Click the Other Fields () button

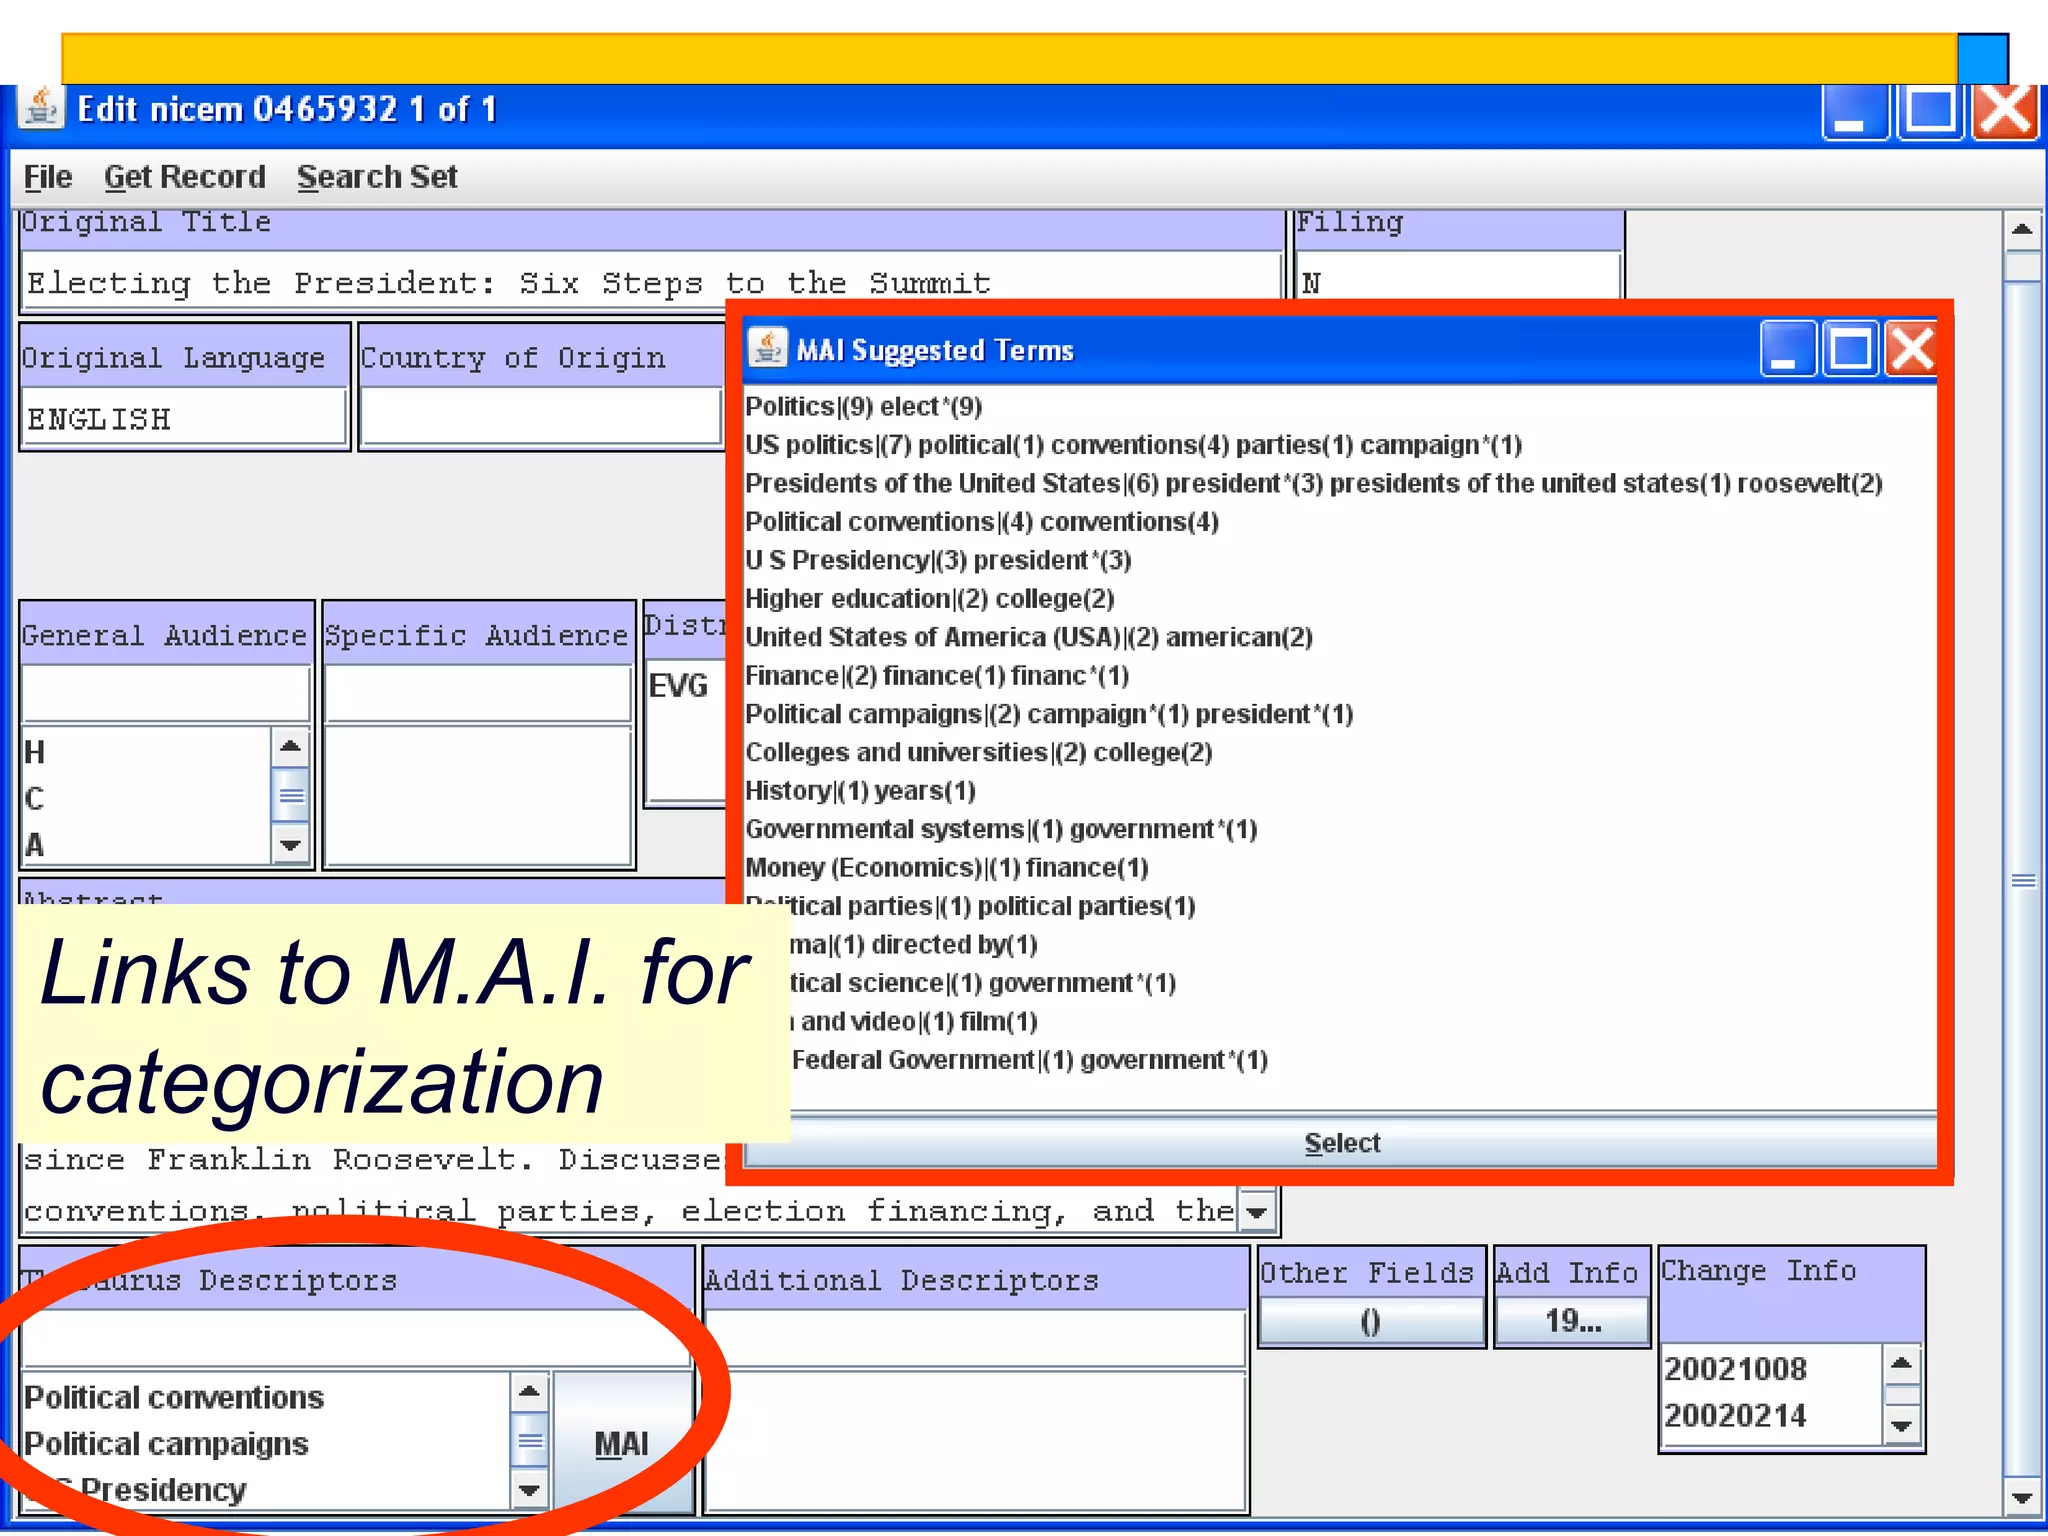[1371, 1322]
